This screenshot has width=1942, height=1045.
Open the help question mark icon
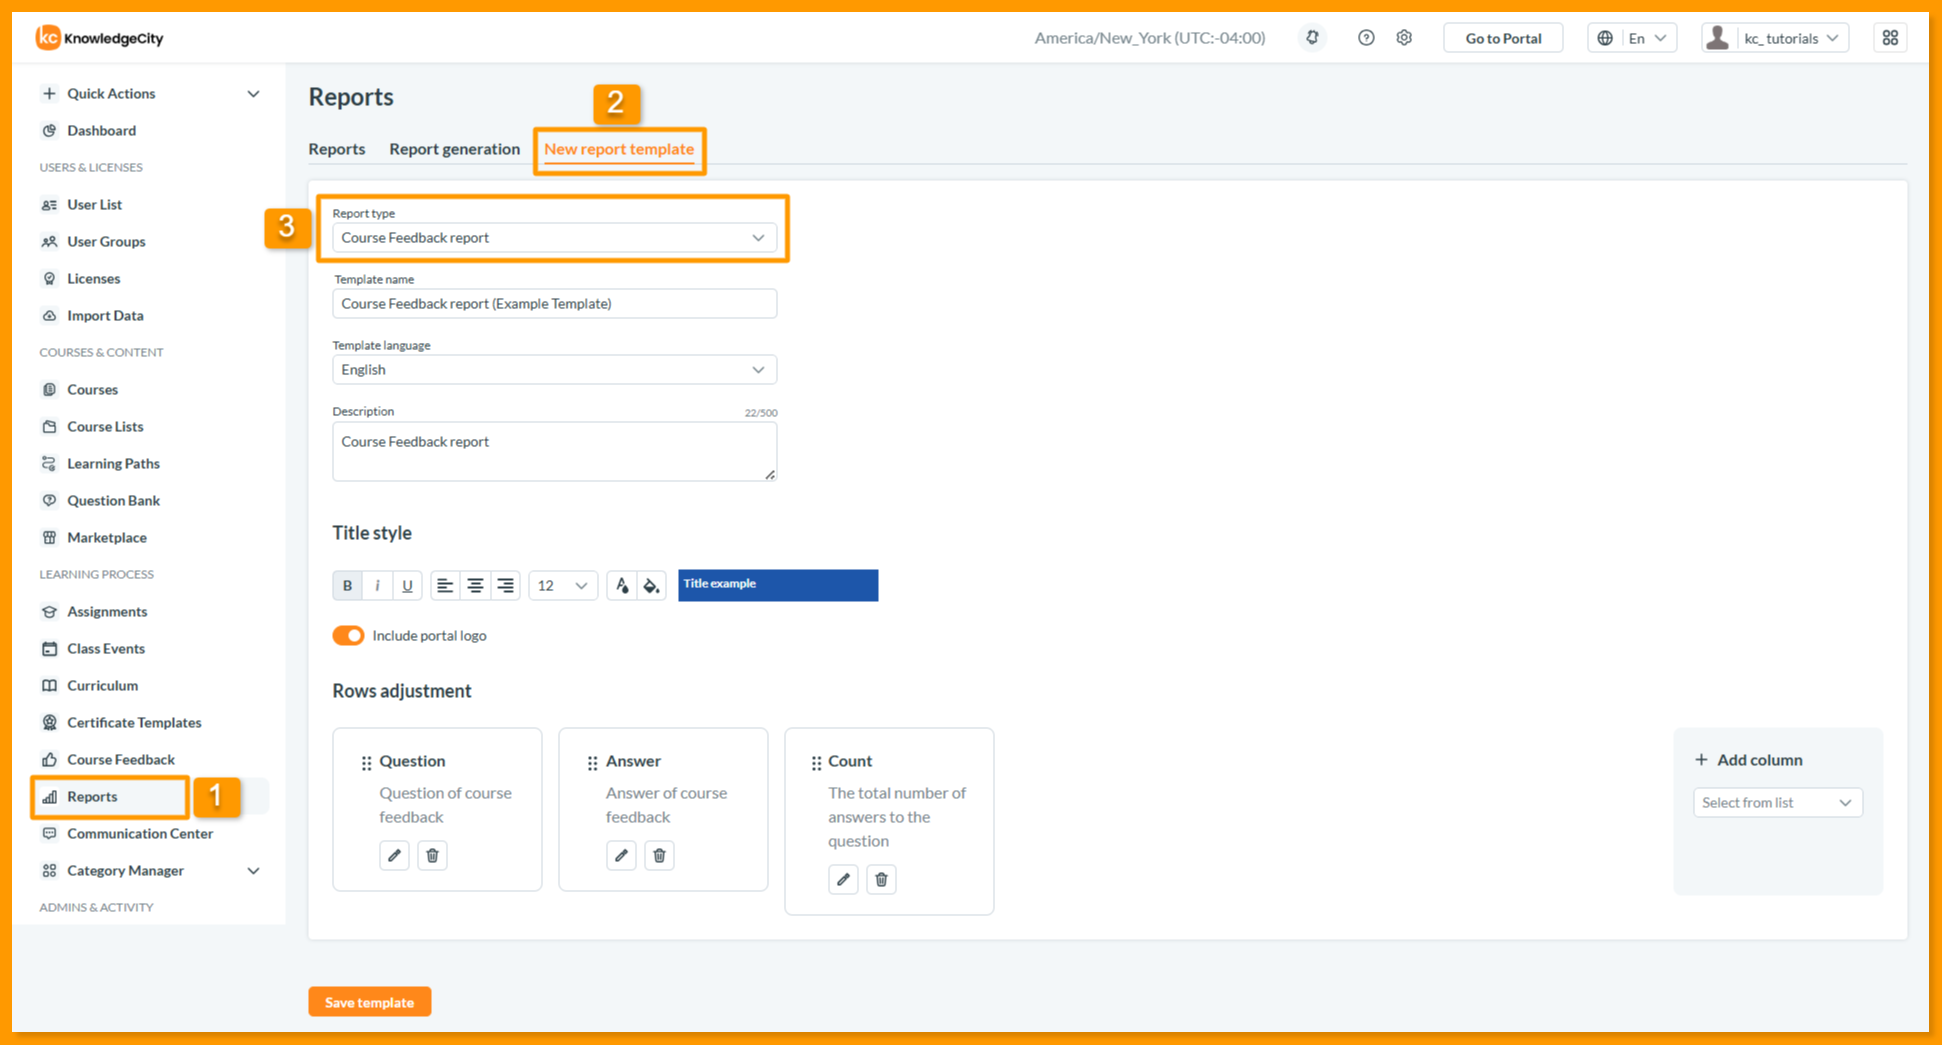[x=1366, y=38]
